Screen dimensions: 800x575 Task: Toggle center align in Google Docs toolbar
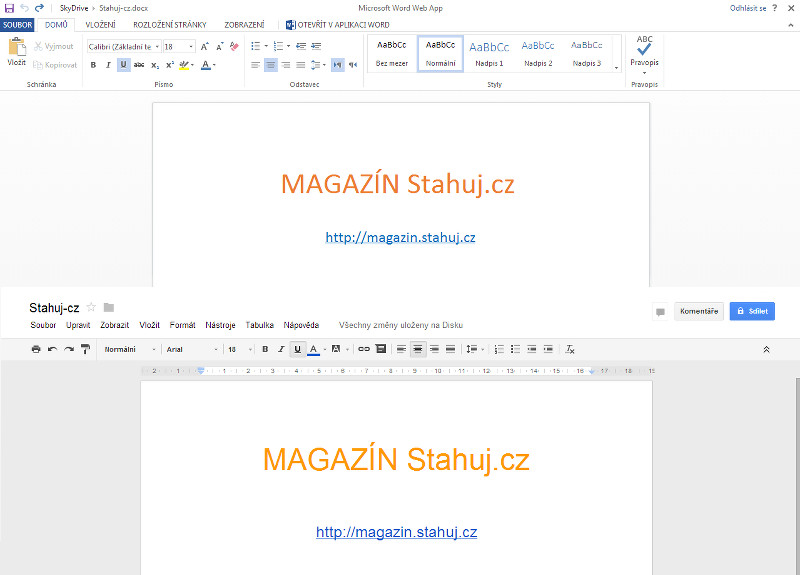[x=418, y=349]
